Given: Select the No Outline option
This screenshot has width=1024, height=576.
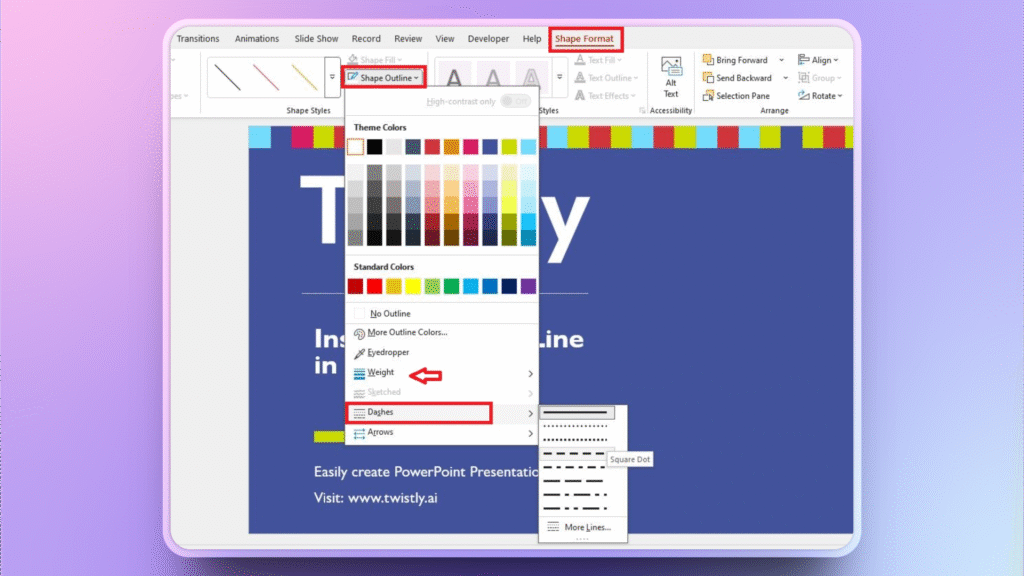Looking at the screenshot, I should [389, 314].
